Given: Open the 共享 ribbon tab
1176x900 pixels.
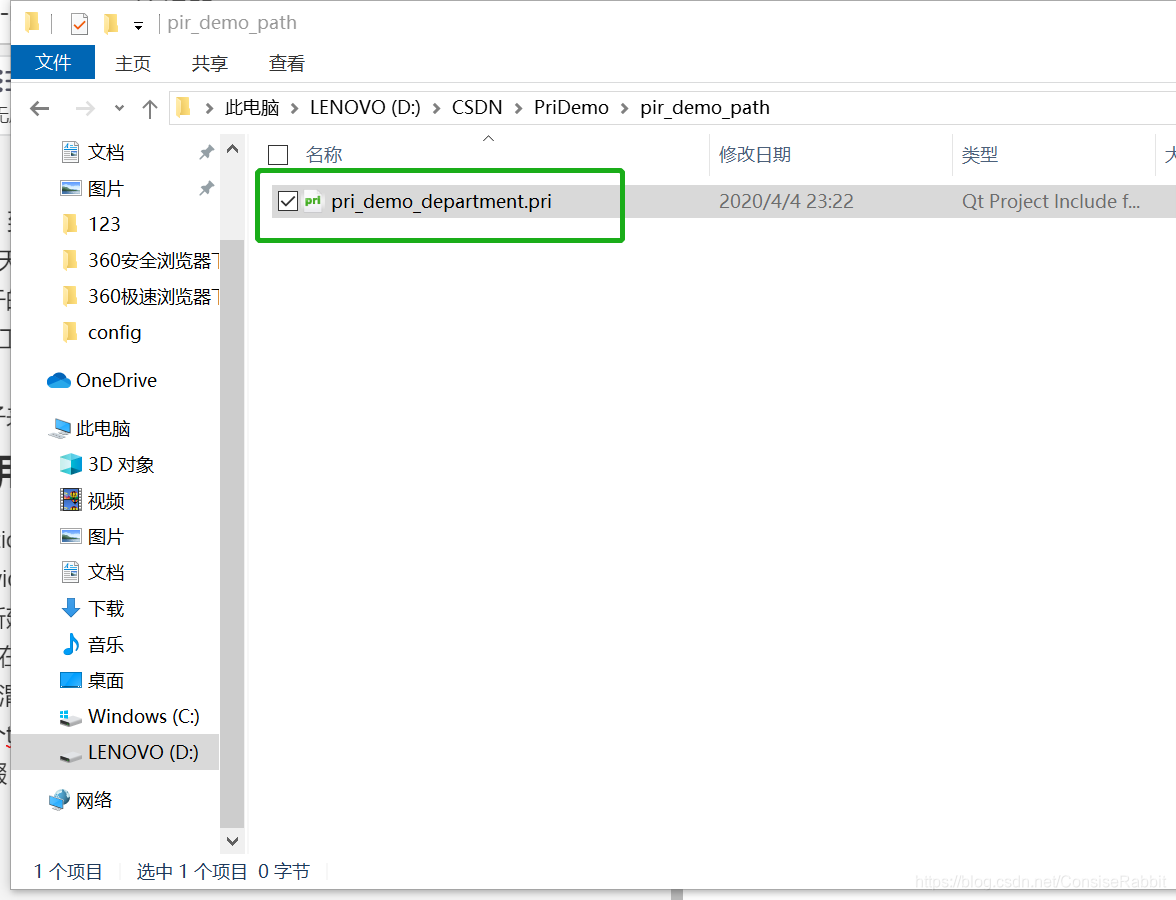Looking at the screenshot, I should click(x=209, y=63).
